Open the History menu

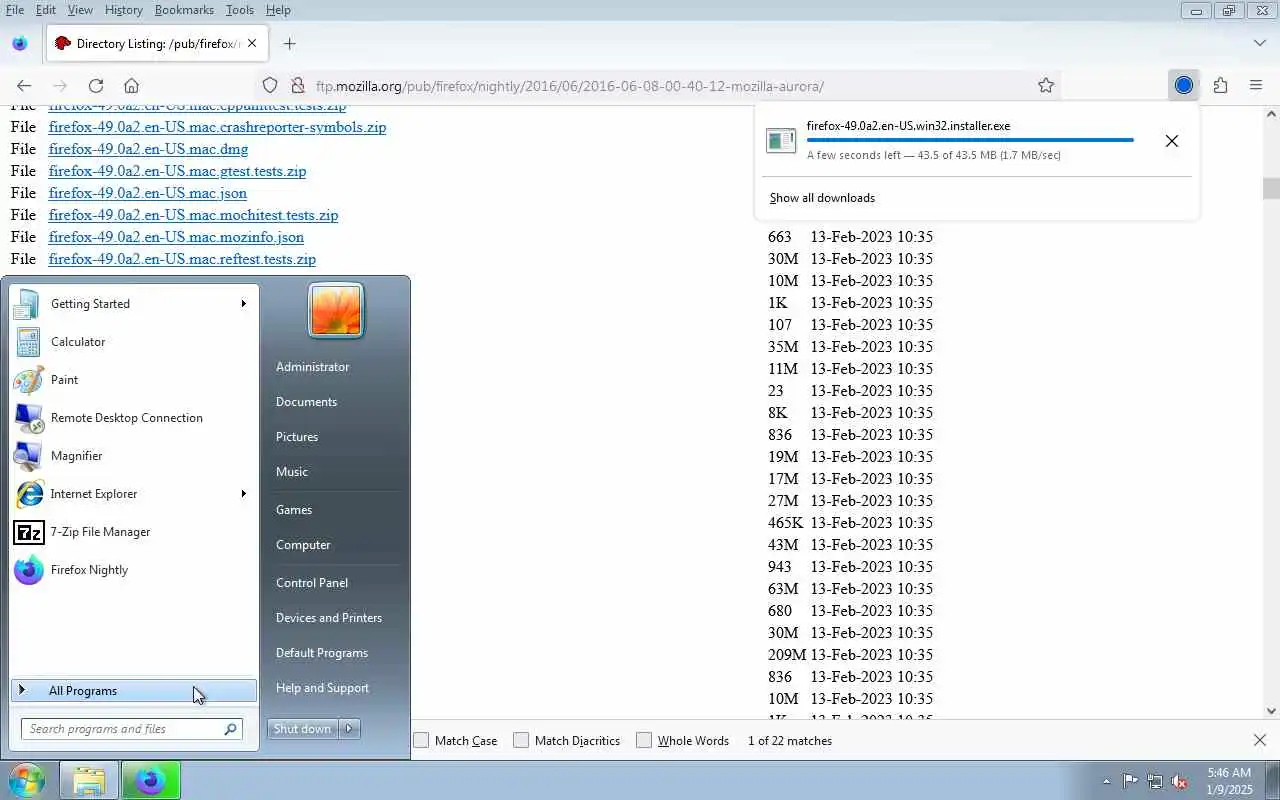pos(124,10)
